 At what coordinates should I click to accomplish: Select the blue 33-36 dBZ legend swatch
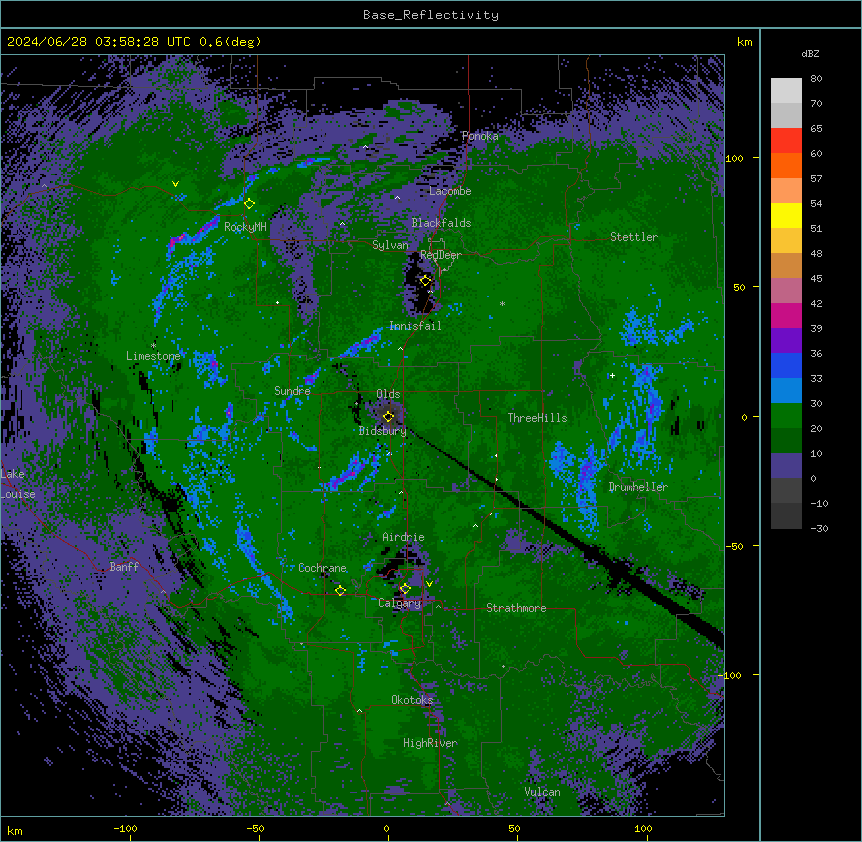tap(786, 365)
